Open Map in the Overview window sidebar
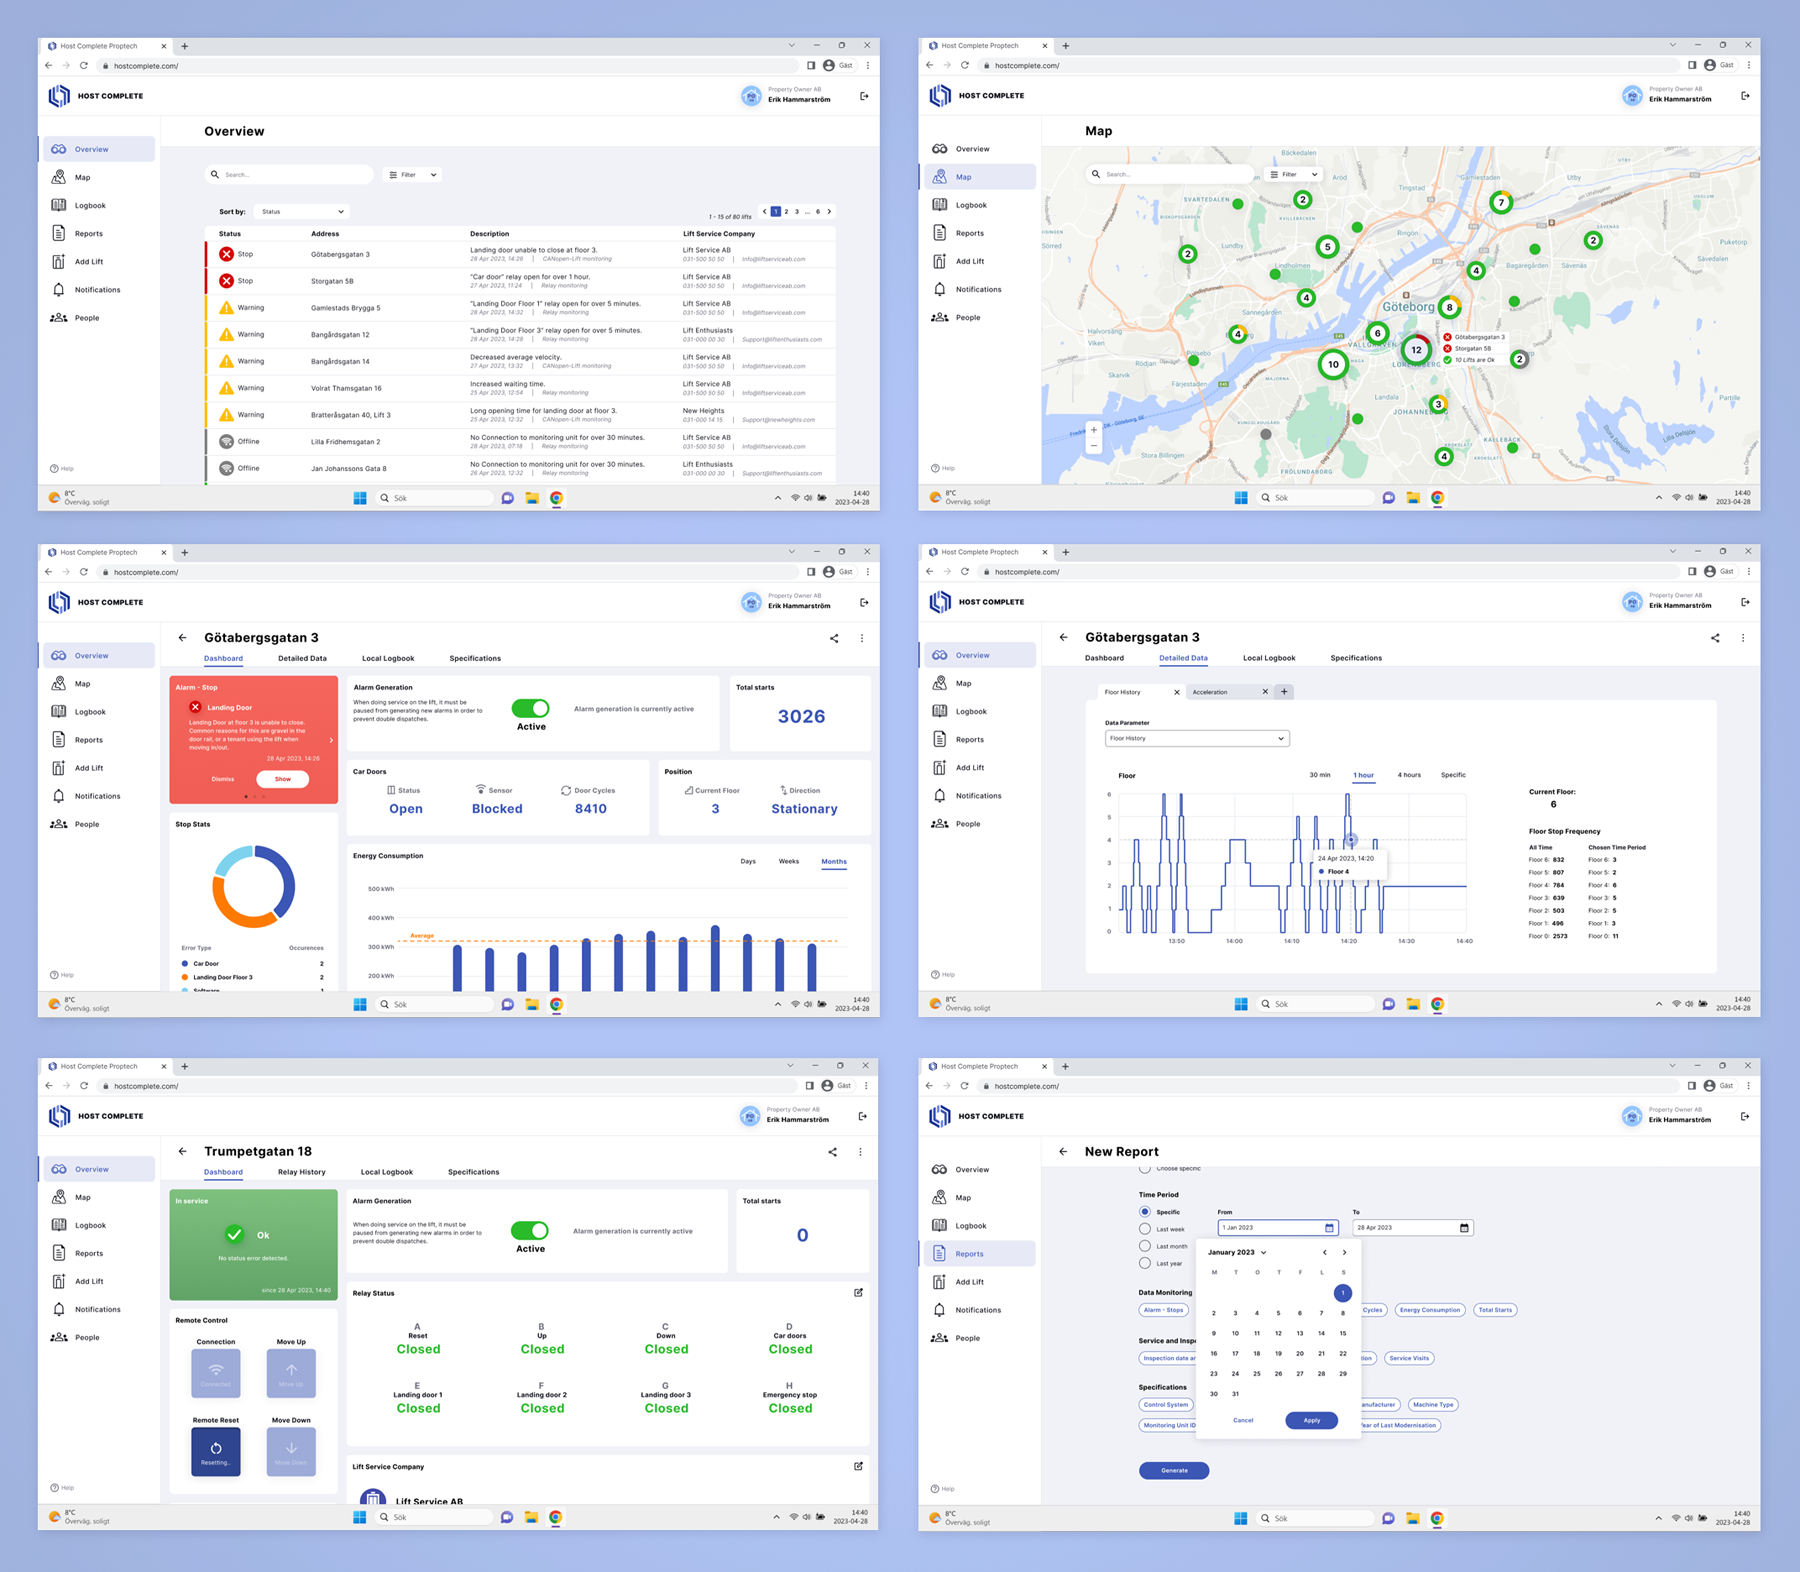 click(x=83, y=178)
